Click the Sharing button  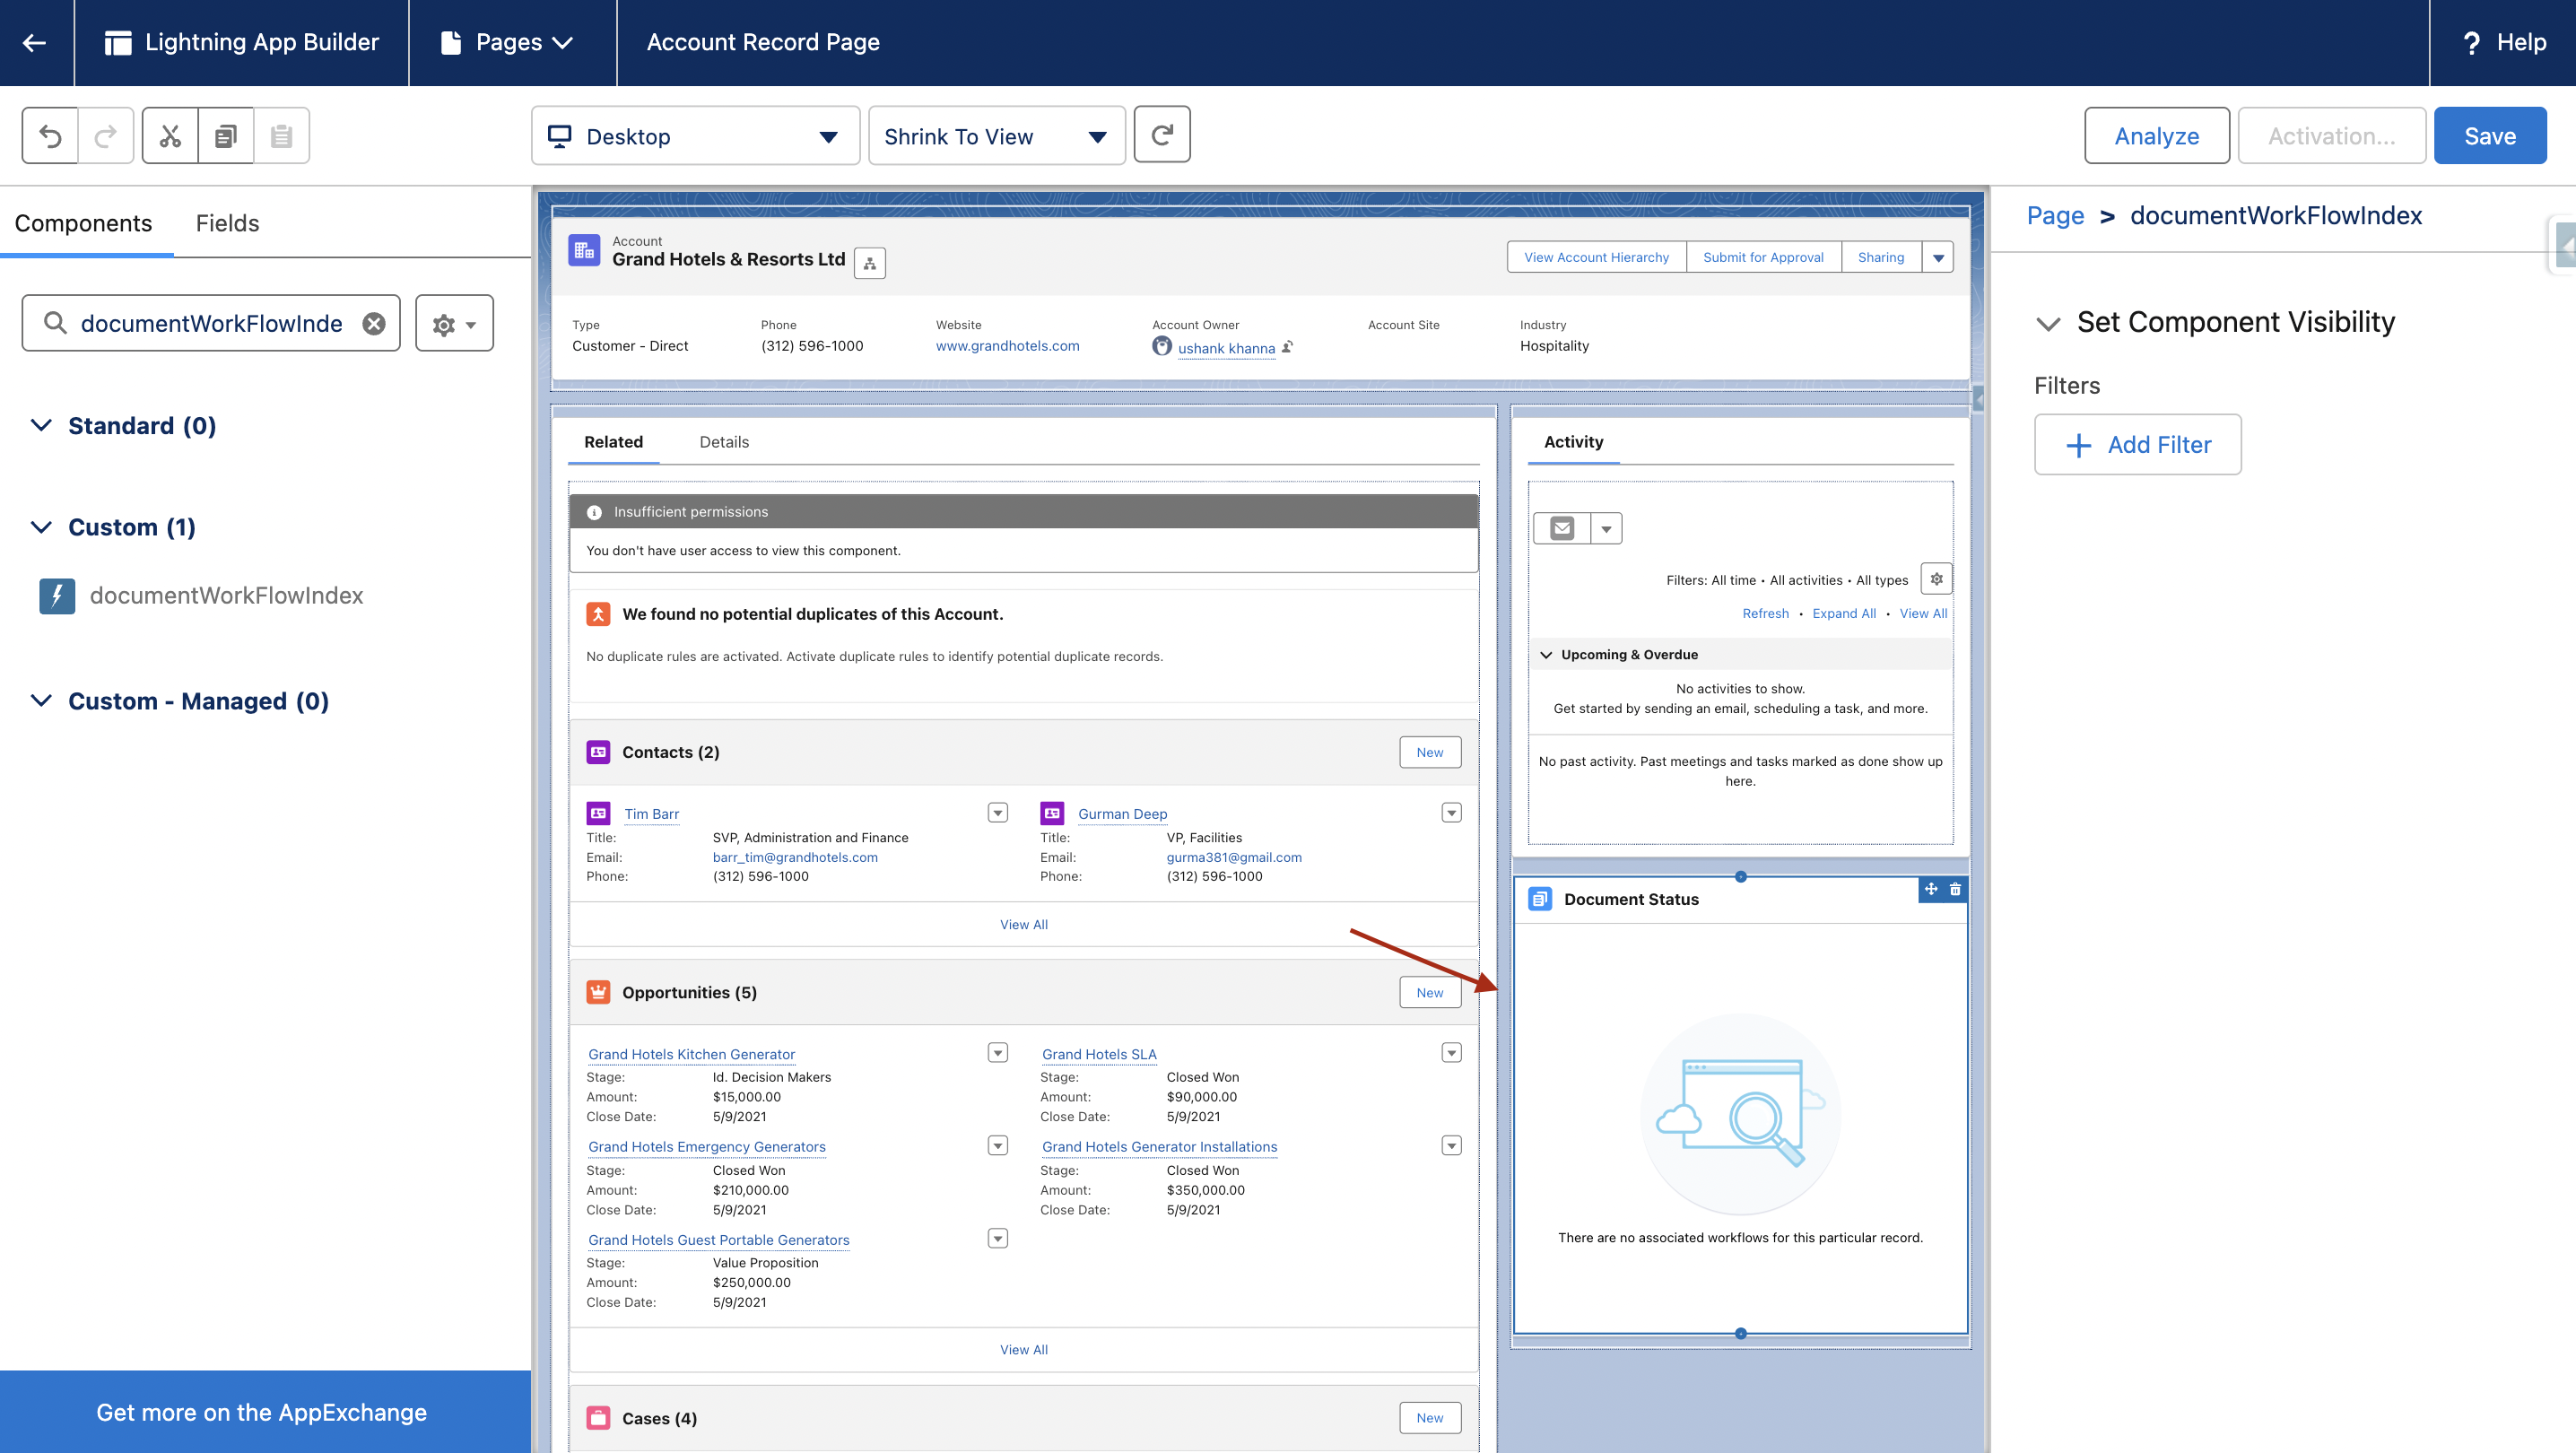click(x=1881, y=257)
